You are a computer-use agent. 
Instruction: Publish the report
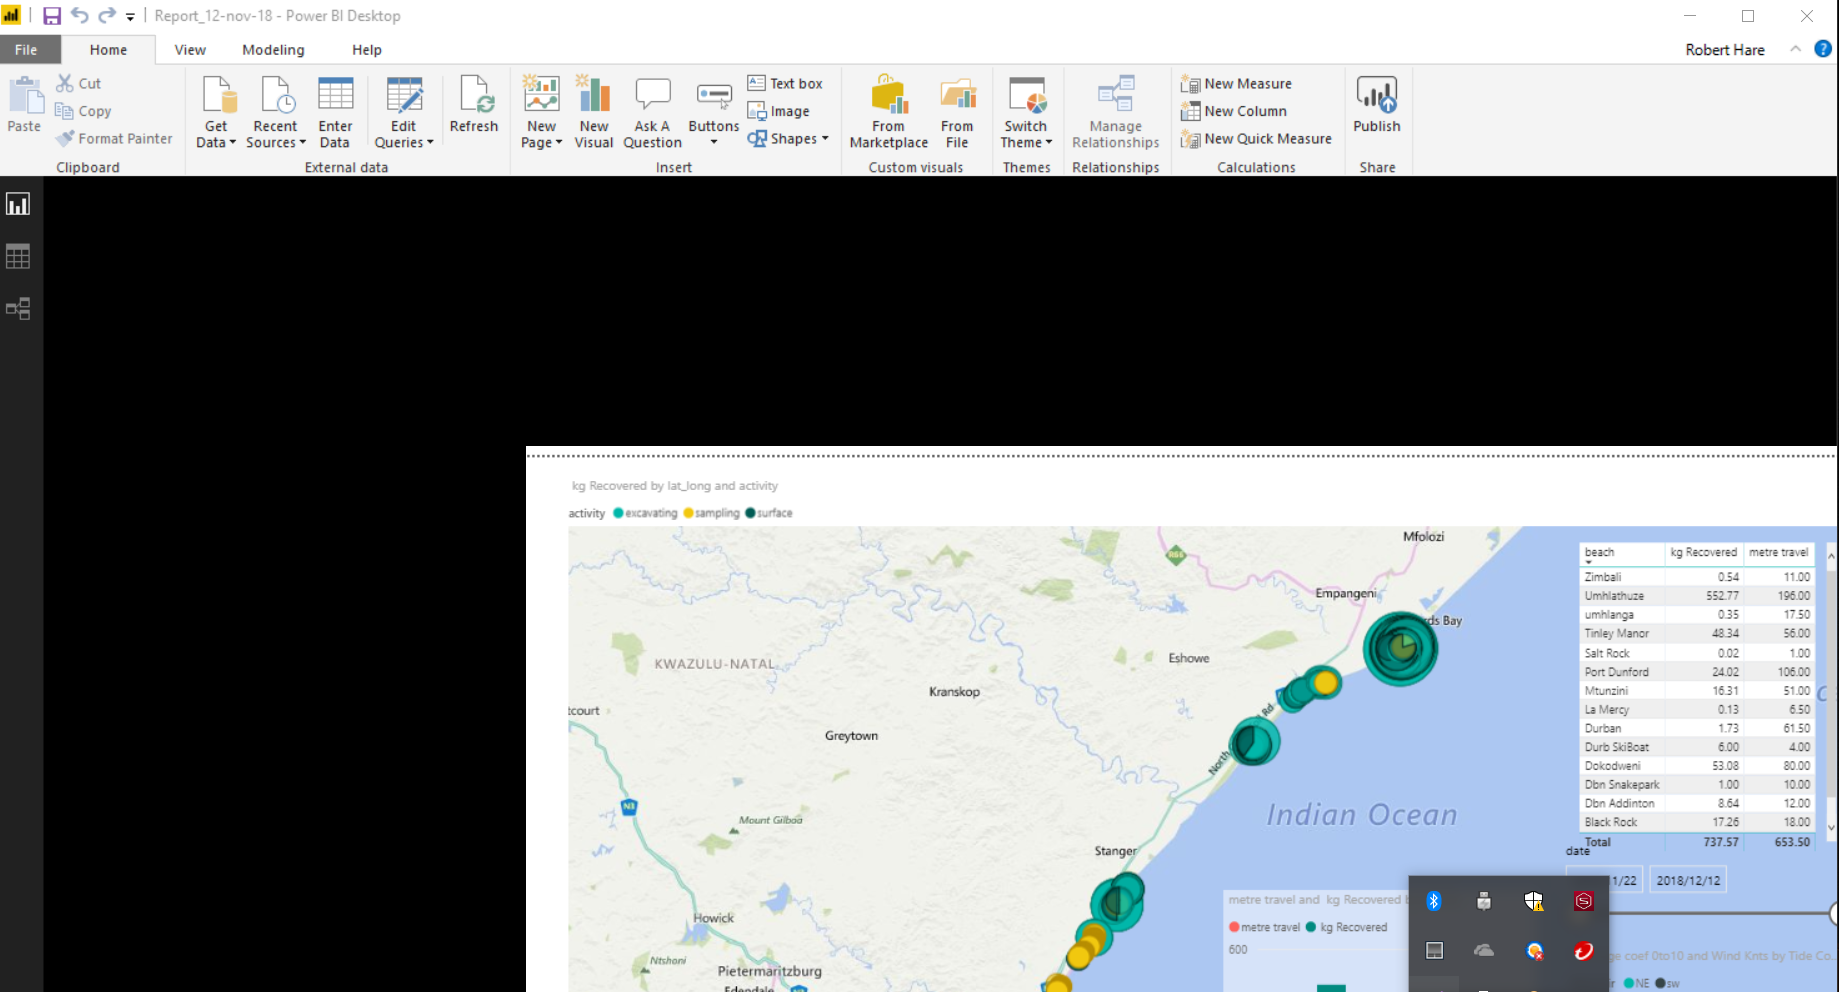pos(1377,104)
